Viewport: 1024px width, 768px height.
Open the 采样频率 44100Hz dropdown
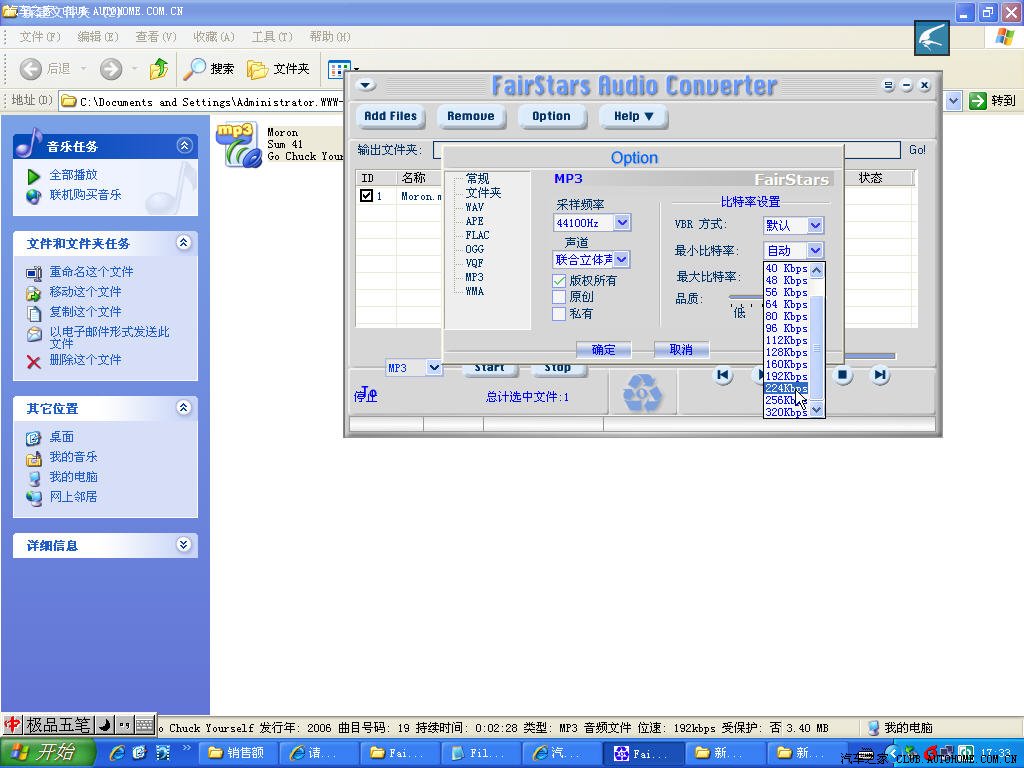(622, 223)
